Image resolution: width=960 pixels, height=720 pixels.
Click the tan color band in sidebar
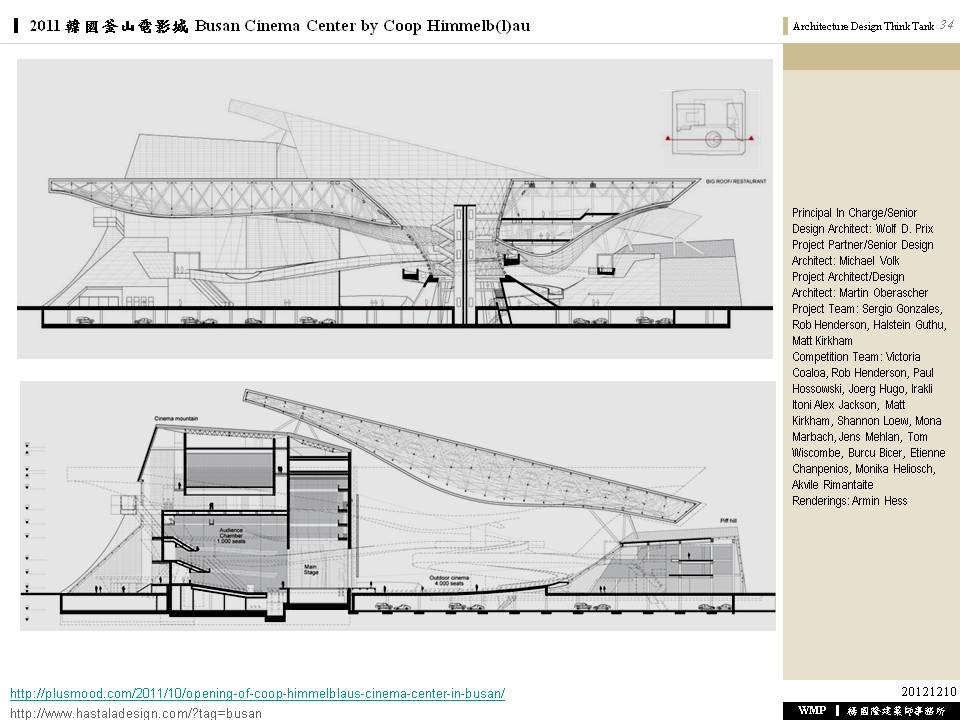point(871,56)
